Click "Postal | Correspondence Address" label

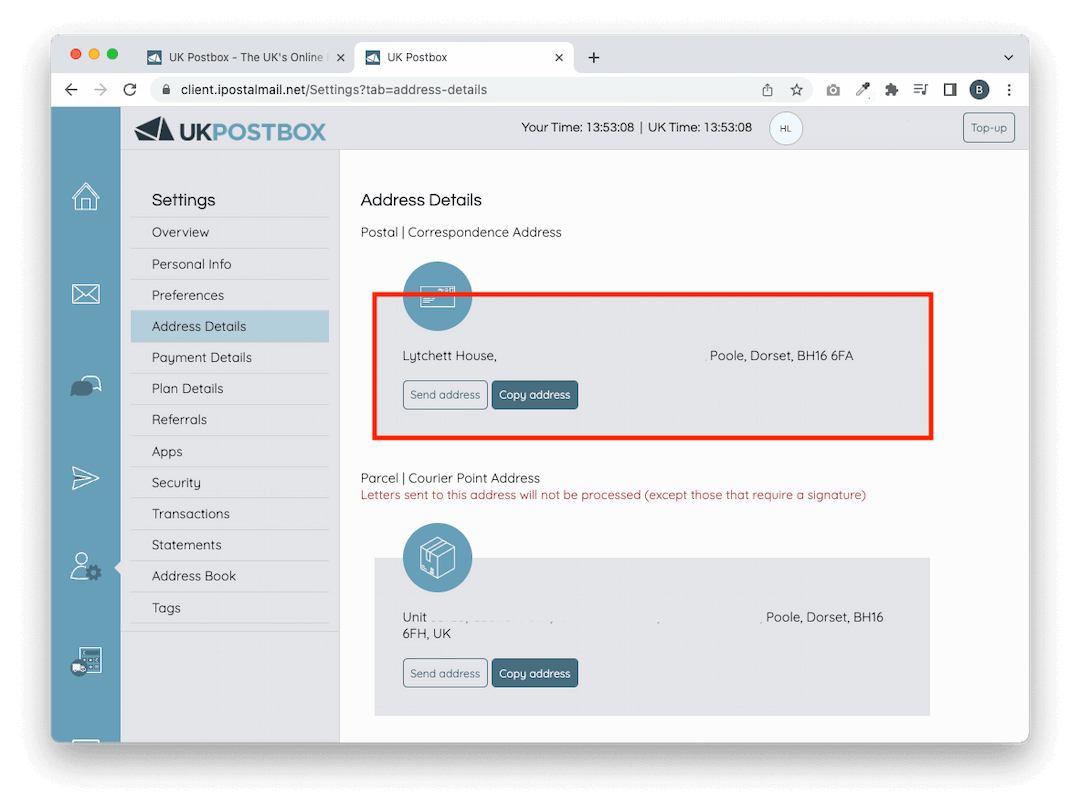tap(461, 232)
